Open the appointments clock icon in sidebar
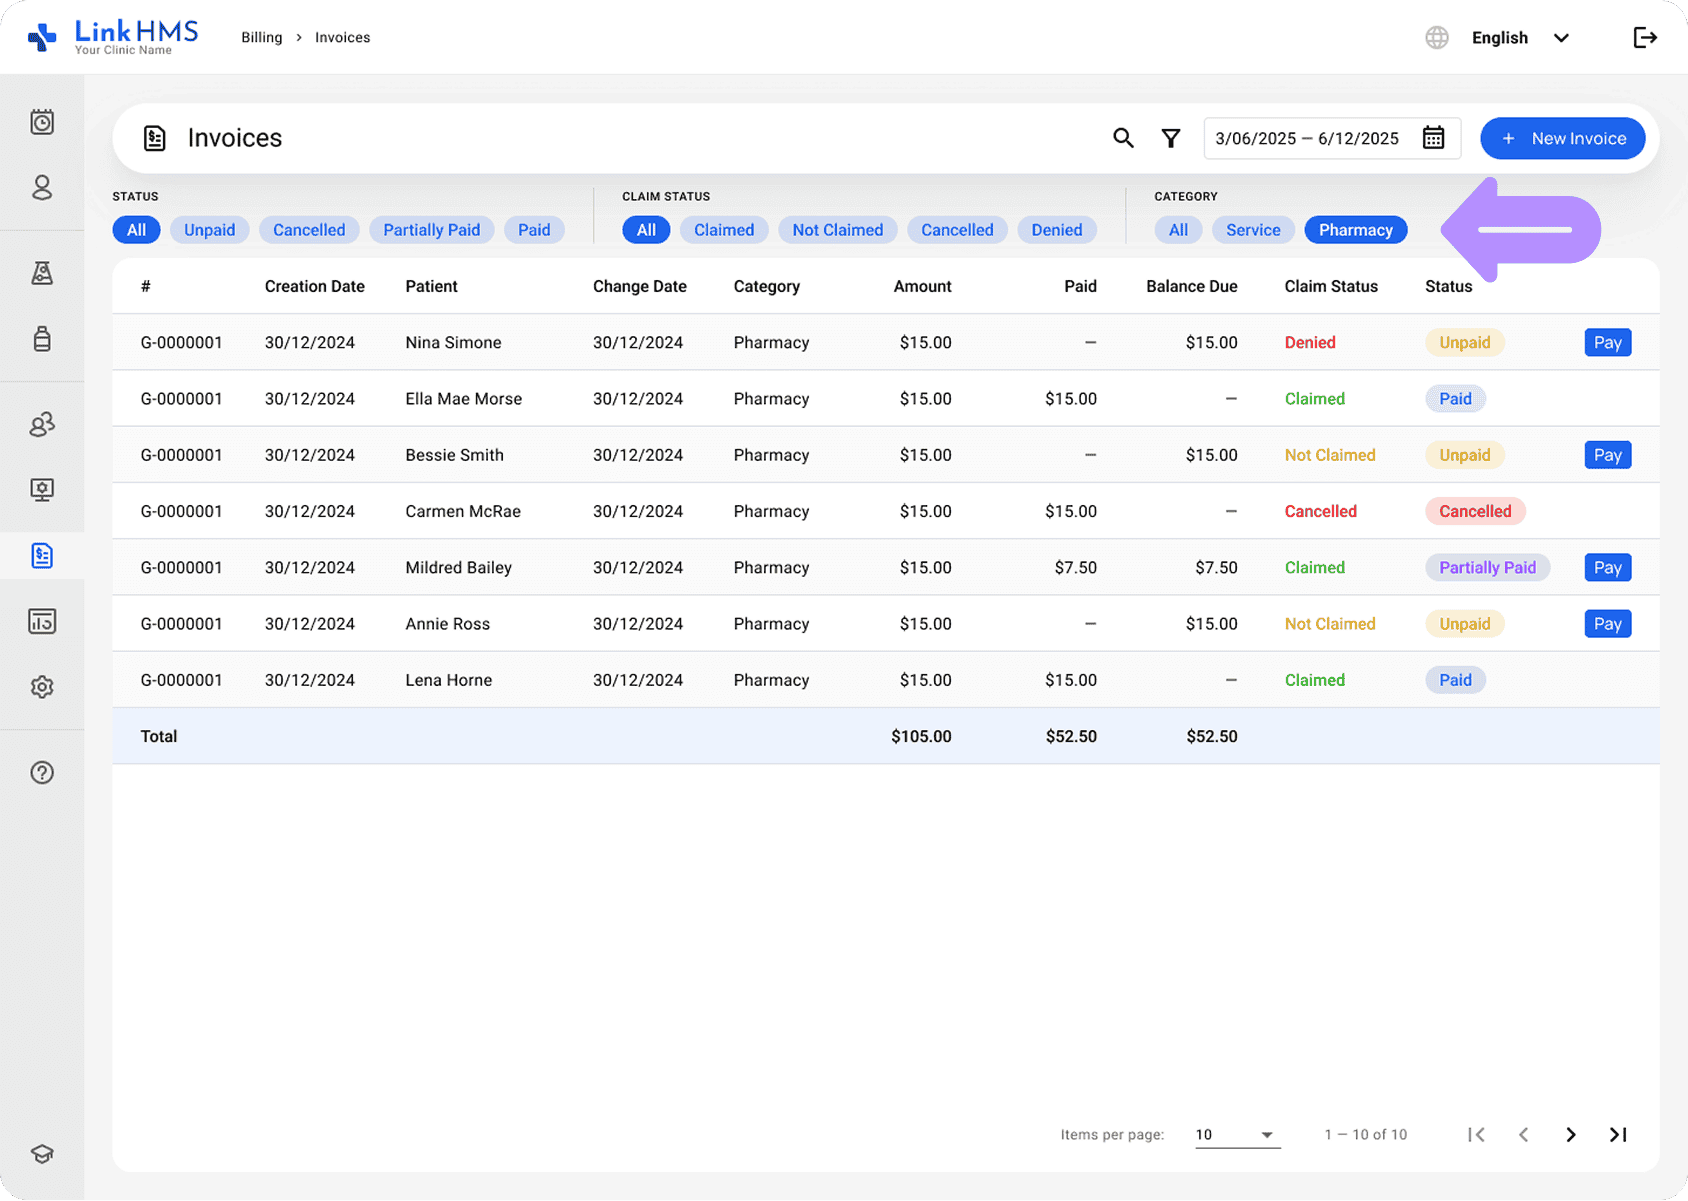1688x1201 pixels. point(42,122)
